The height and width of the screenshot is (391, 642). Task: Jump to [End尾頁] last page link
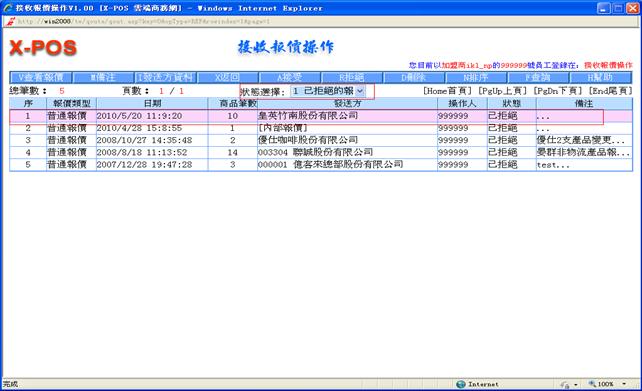610,91
